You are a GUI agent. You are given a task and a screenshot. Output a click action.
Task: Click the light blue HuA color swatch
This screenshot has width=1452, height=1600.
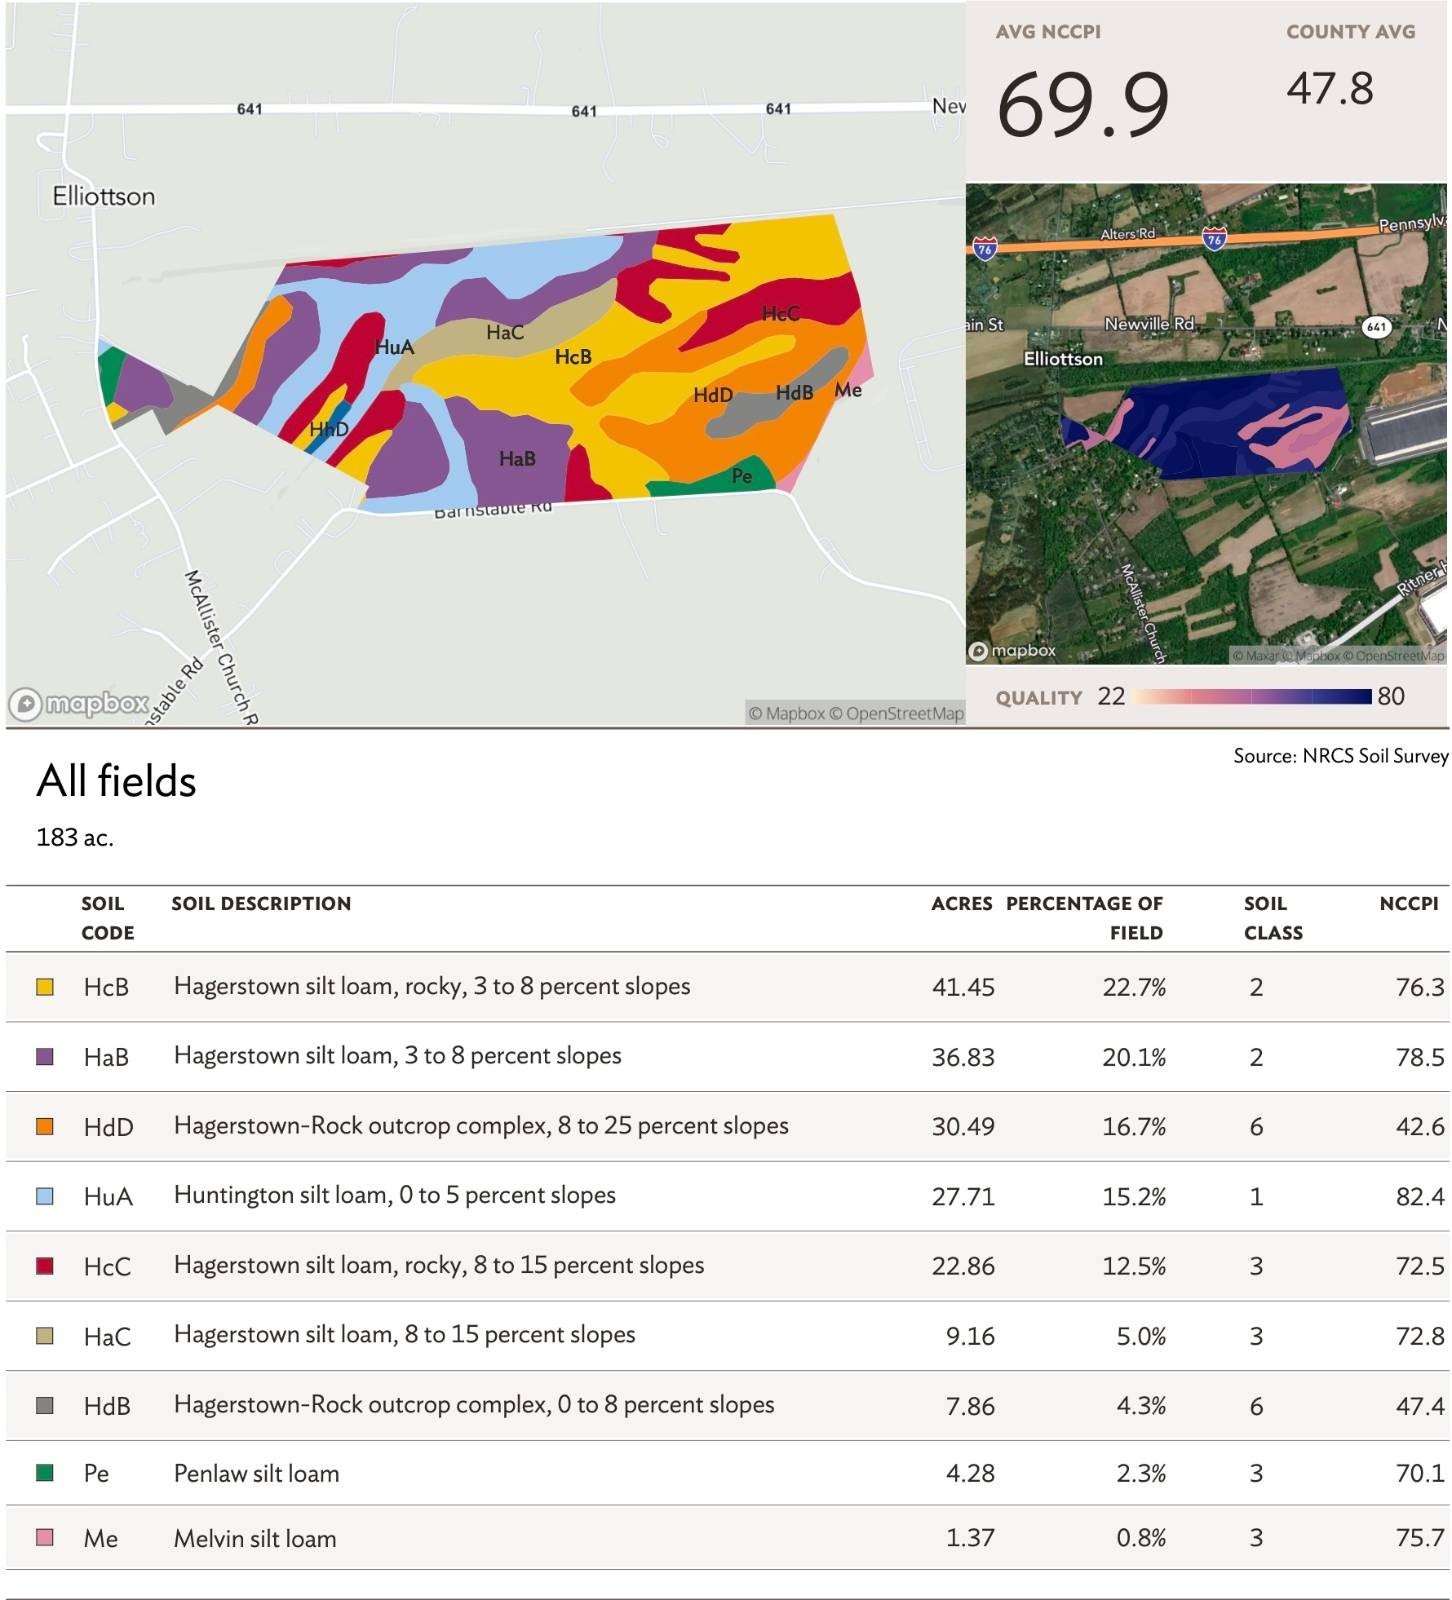coord(45,1196)
